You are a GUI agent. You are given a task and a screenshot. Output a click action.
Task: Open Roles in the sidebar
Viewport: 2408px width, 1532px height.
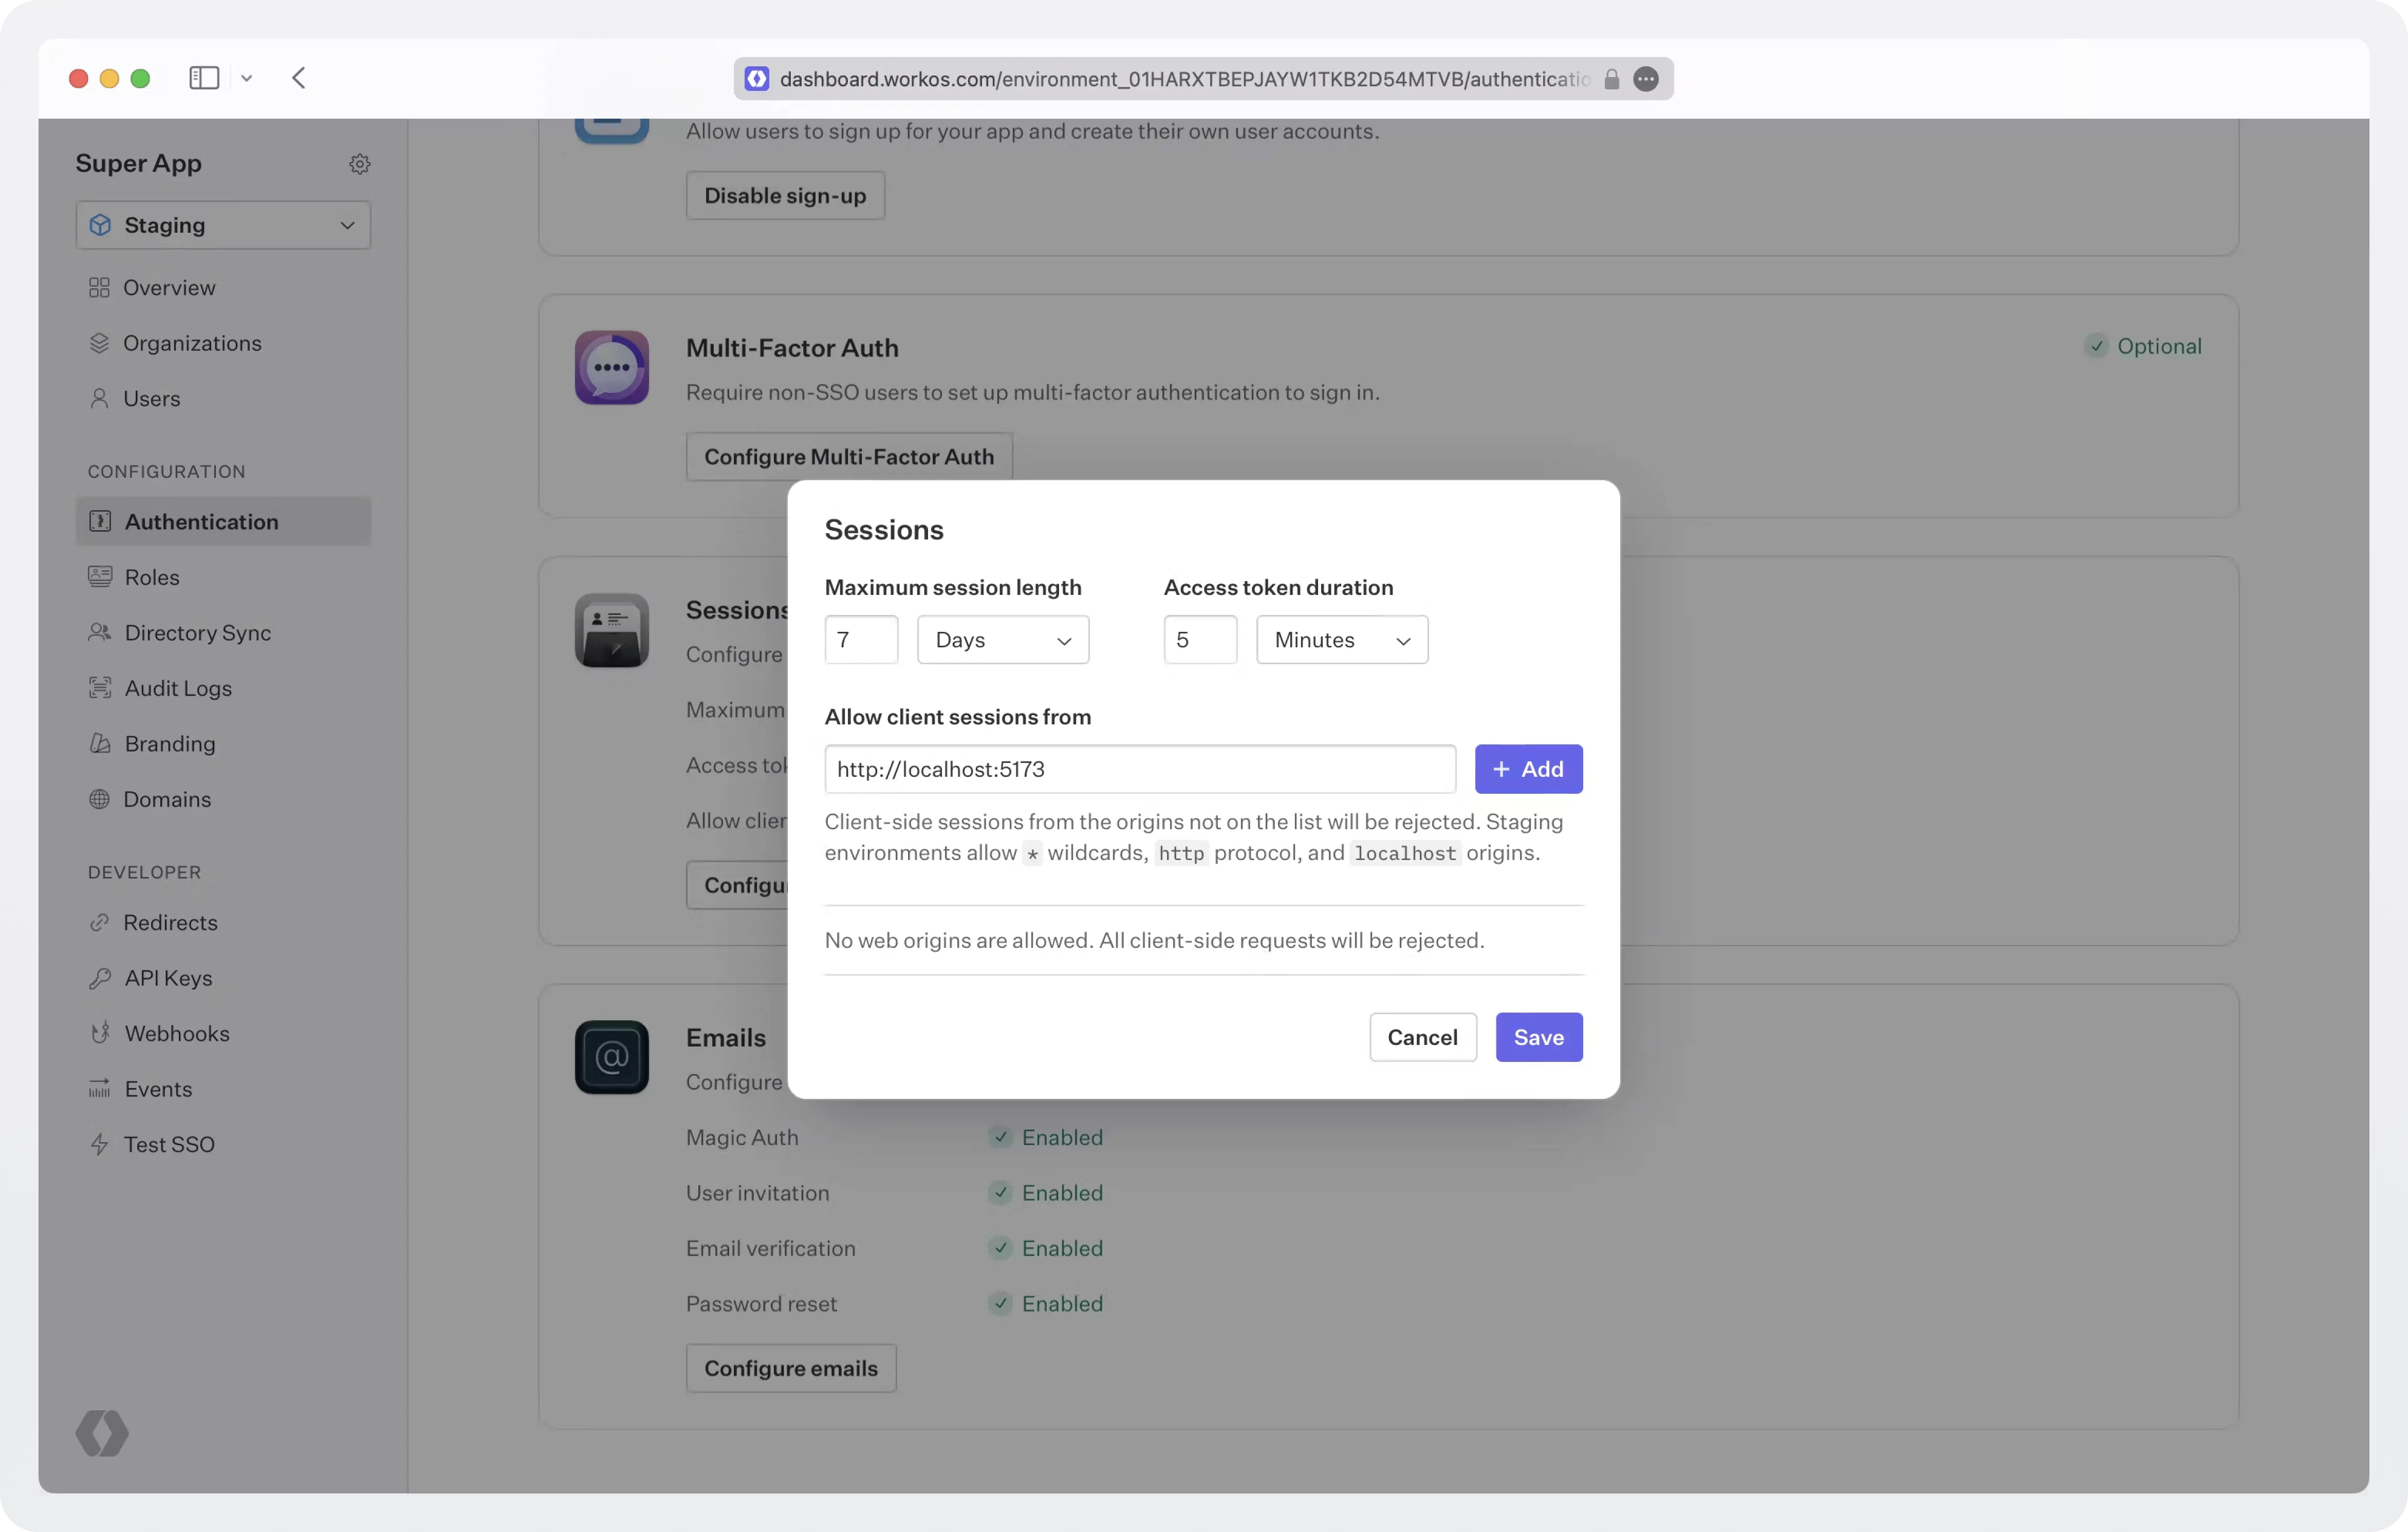click(x=223, y=577)
